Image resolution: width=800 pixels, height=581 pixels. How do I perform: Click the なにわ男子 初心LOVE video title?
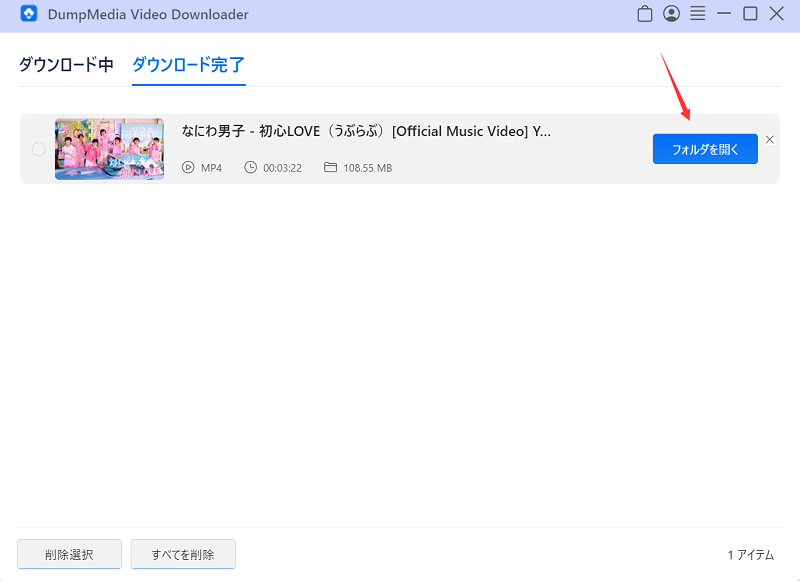point(366,132)
